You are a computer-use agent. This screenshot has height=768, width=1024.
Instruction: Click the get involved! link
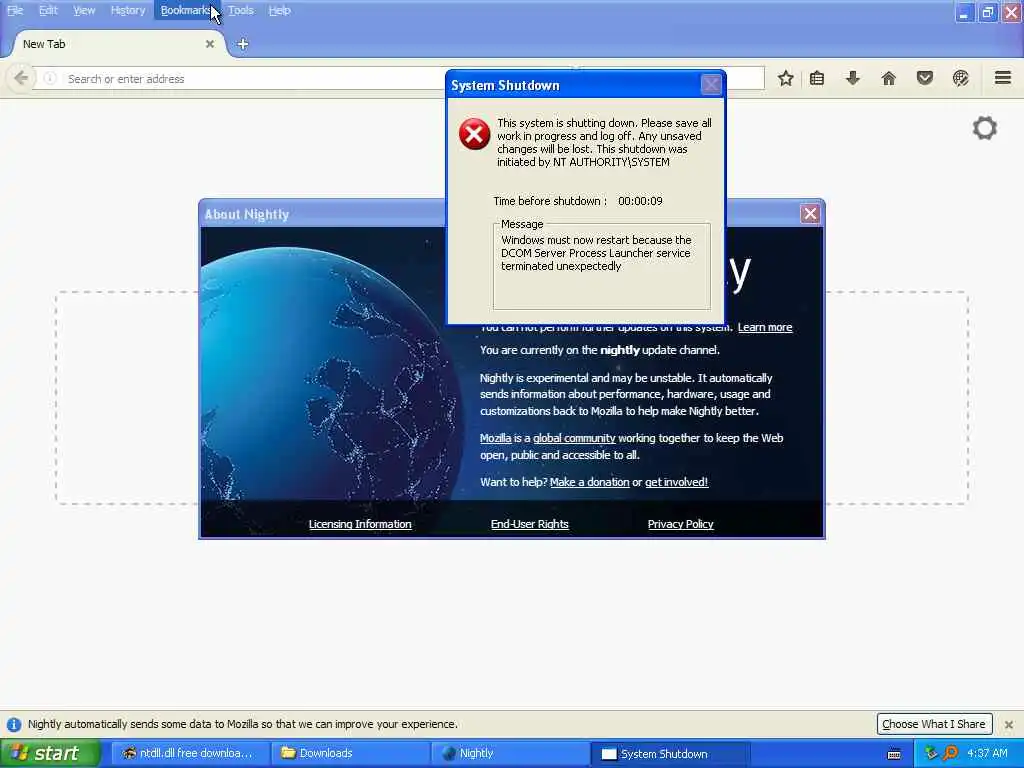[677, 482]
